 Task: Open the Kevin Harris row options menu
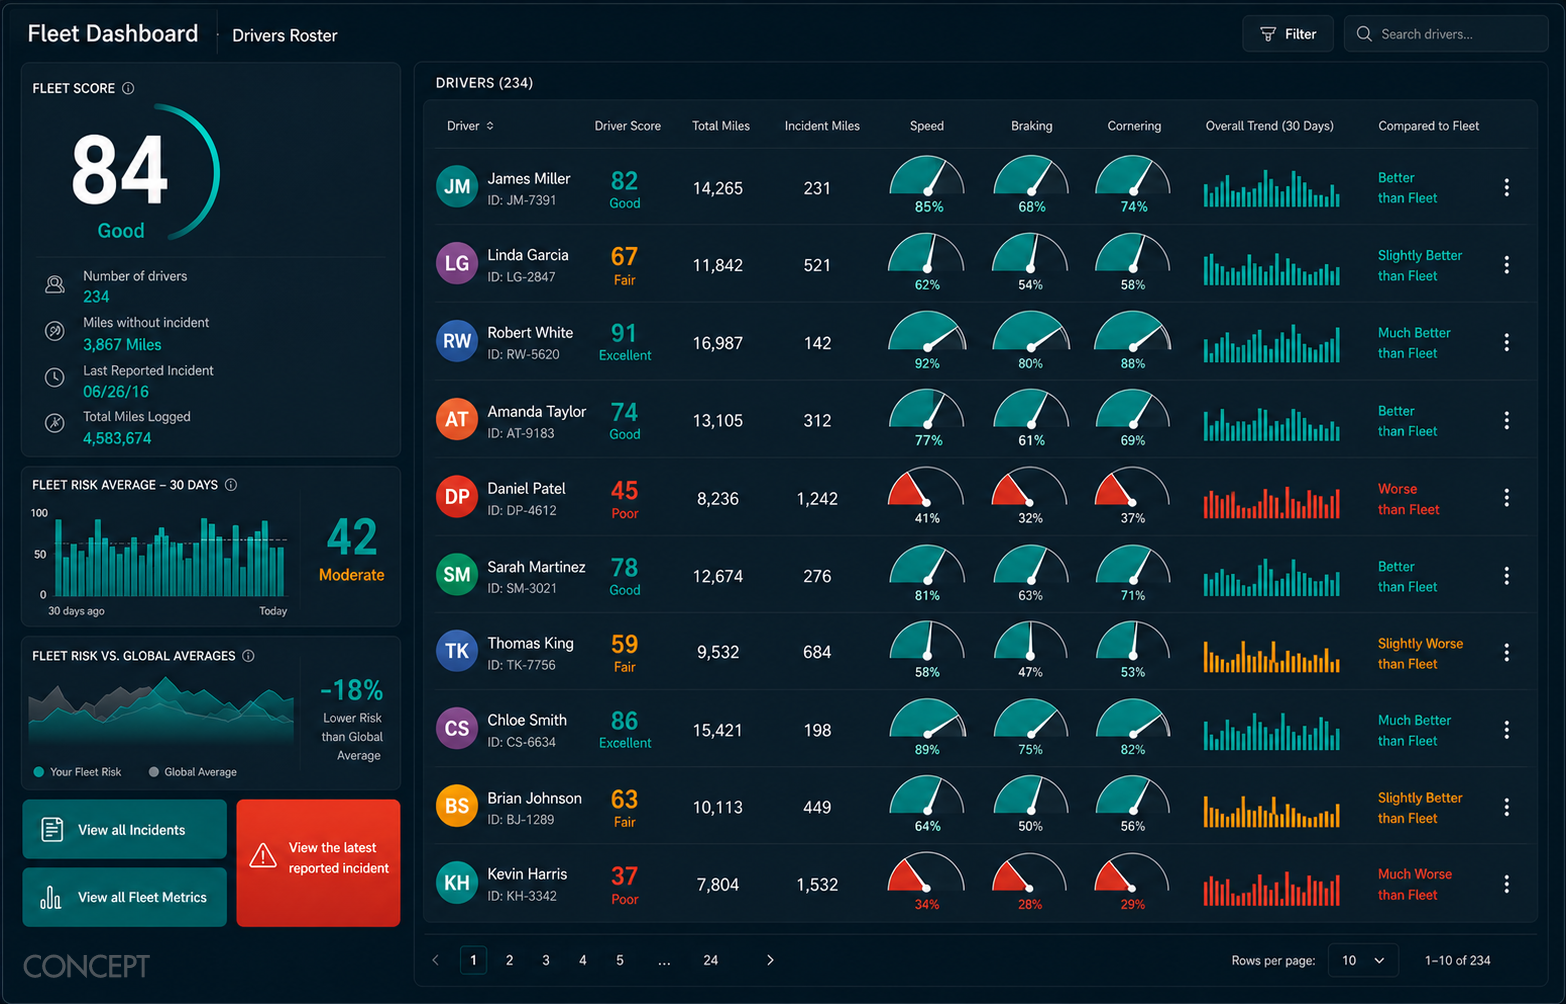[x=1506, y=884]
